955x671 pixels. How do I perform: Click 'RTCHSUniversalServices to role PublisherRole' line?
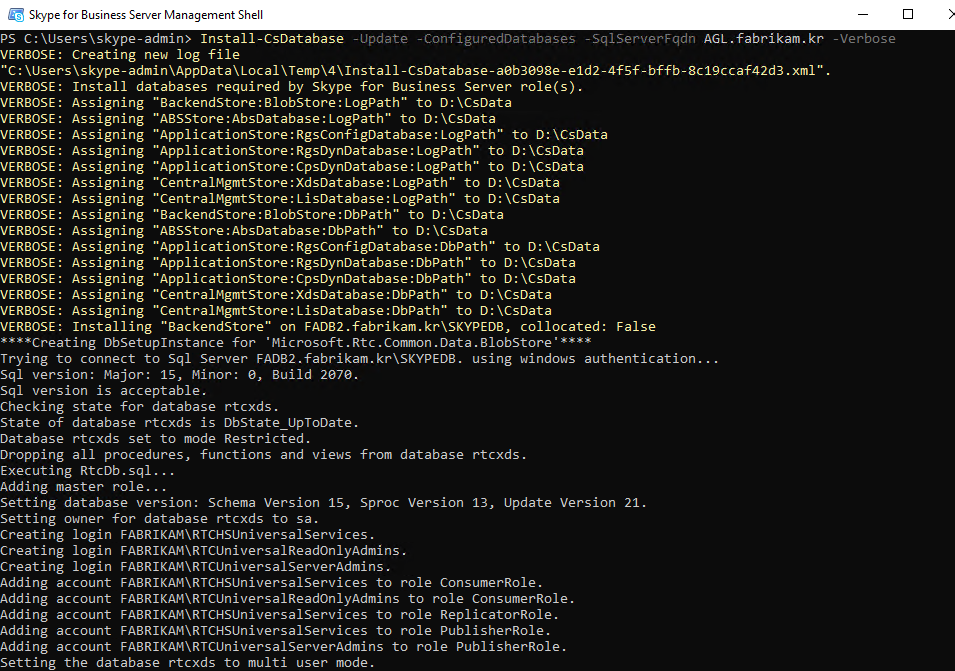(276, 630)
